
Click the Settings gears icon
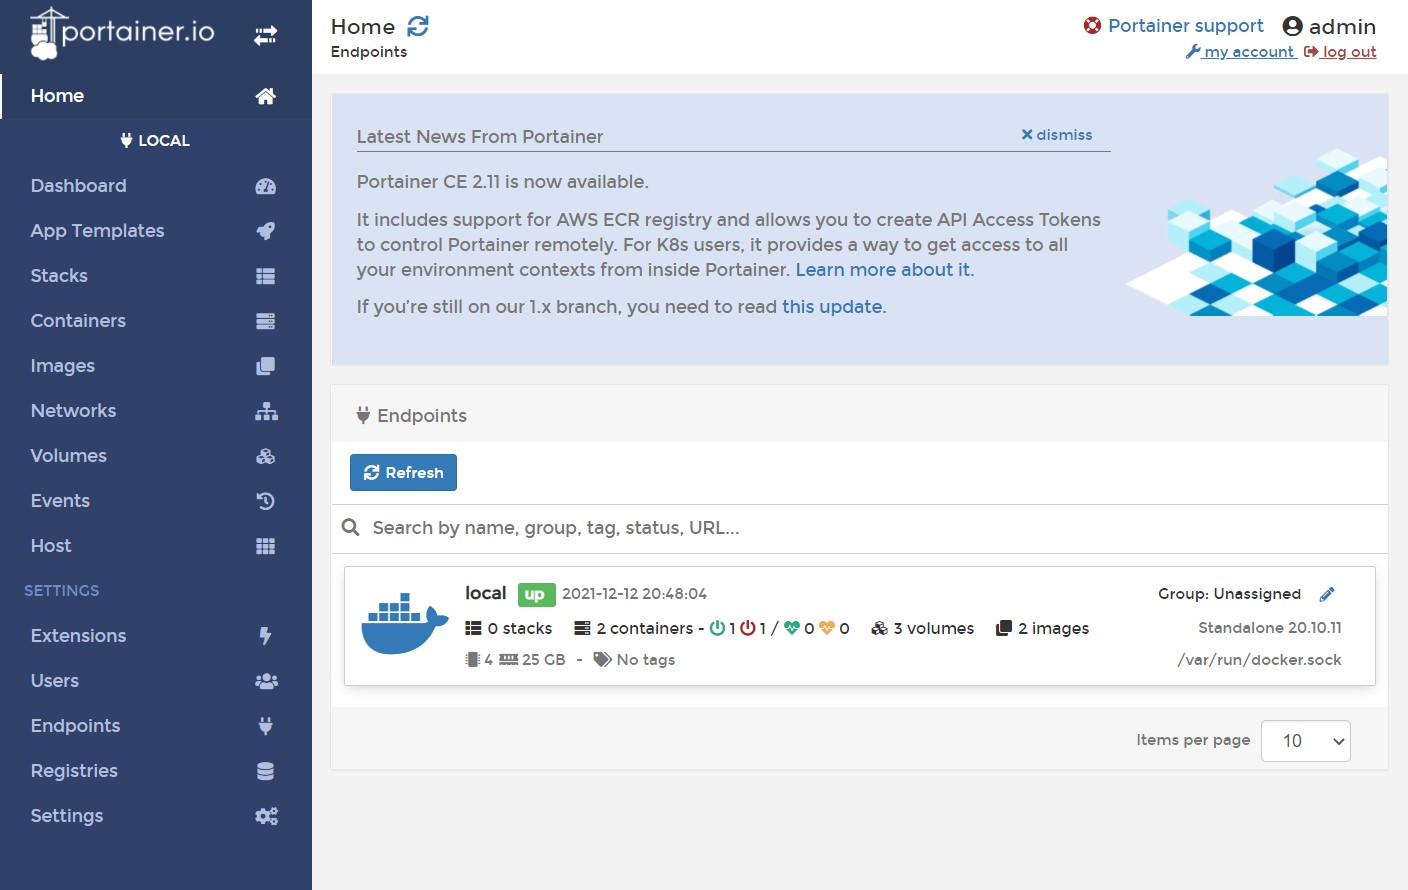click(266, 816)
